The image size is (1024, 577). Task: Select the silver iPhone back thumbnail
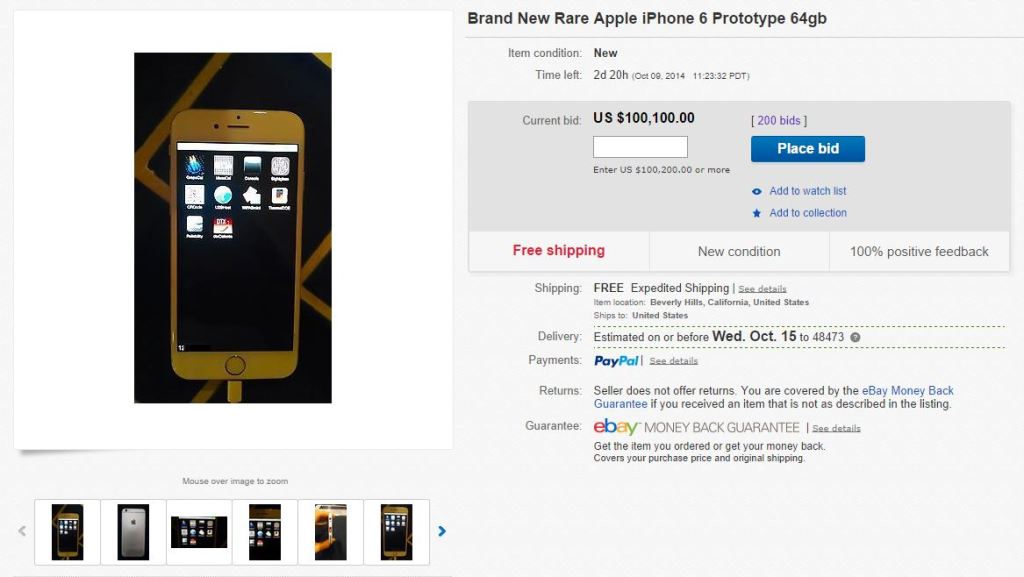(133, 532)
